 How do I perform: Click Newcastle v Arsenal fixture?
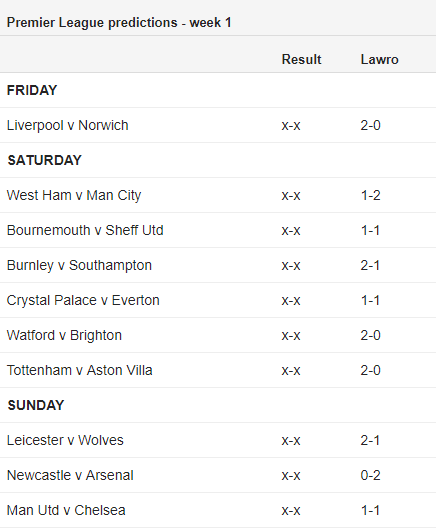pos(70,475)
